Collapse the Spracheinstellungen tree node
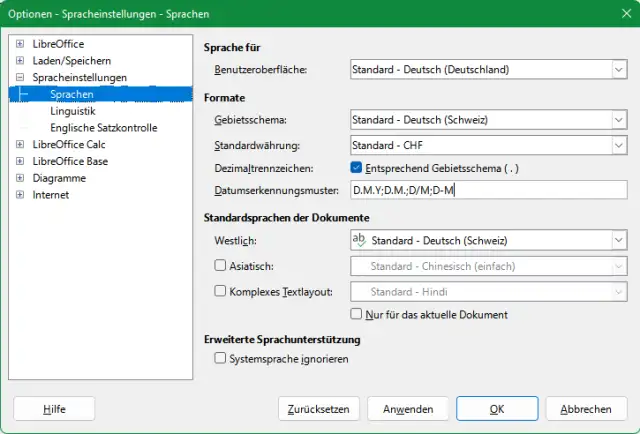Image resolution: width=640 pixels, height=434 pixels. click(x=20, y=78)
